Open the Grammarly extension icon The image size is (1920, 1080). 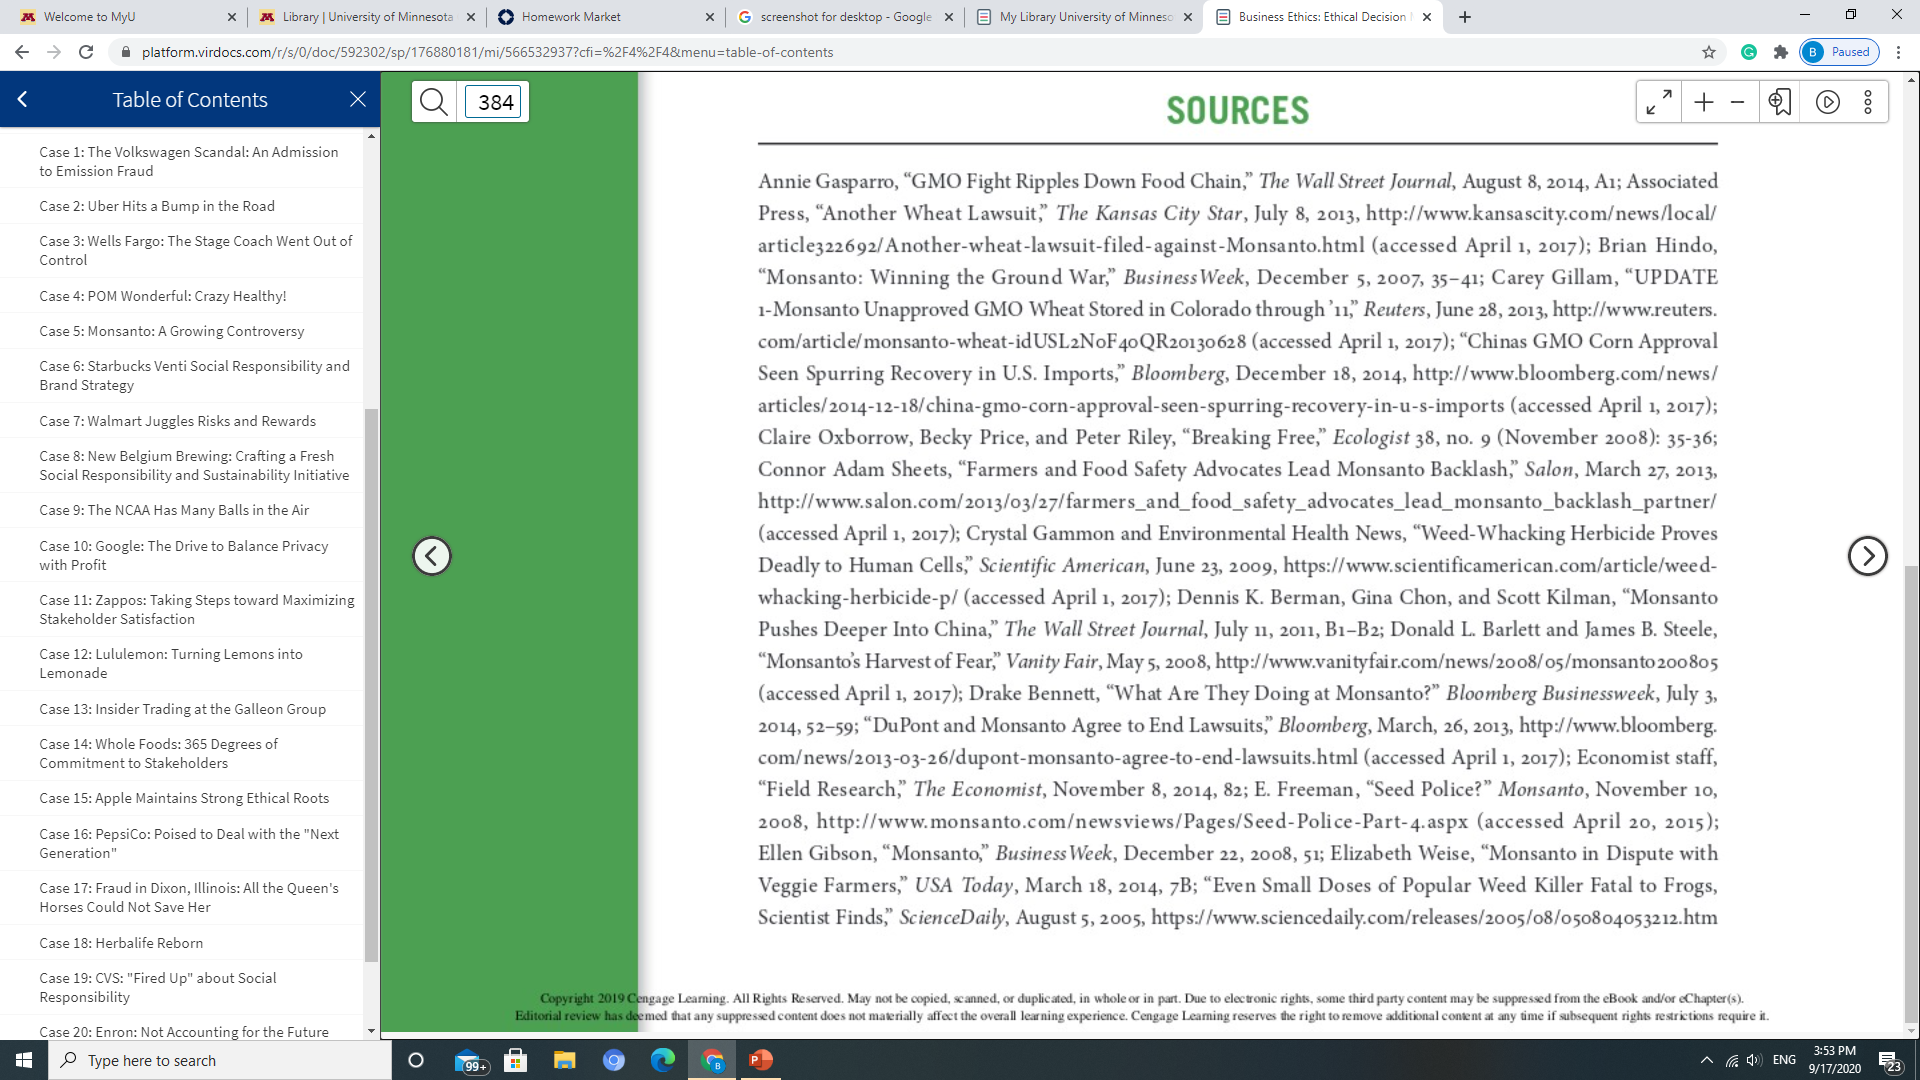[x=1749, y=52]
